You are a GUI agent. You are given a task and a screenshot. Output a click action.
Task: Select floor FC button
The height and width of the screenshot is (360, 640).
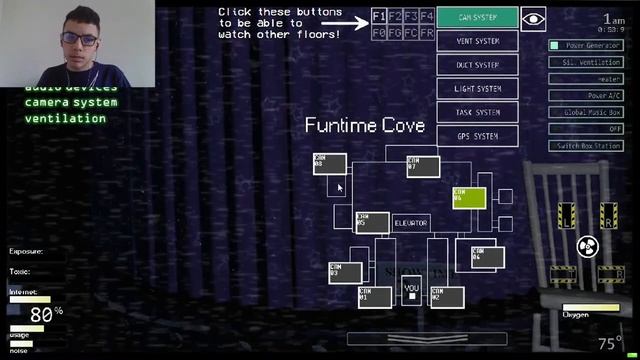pos(411,33)
